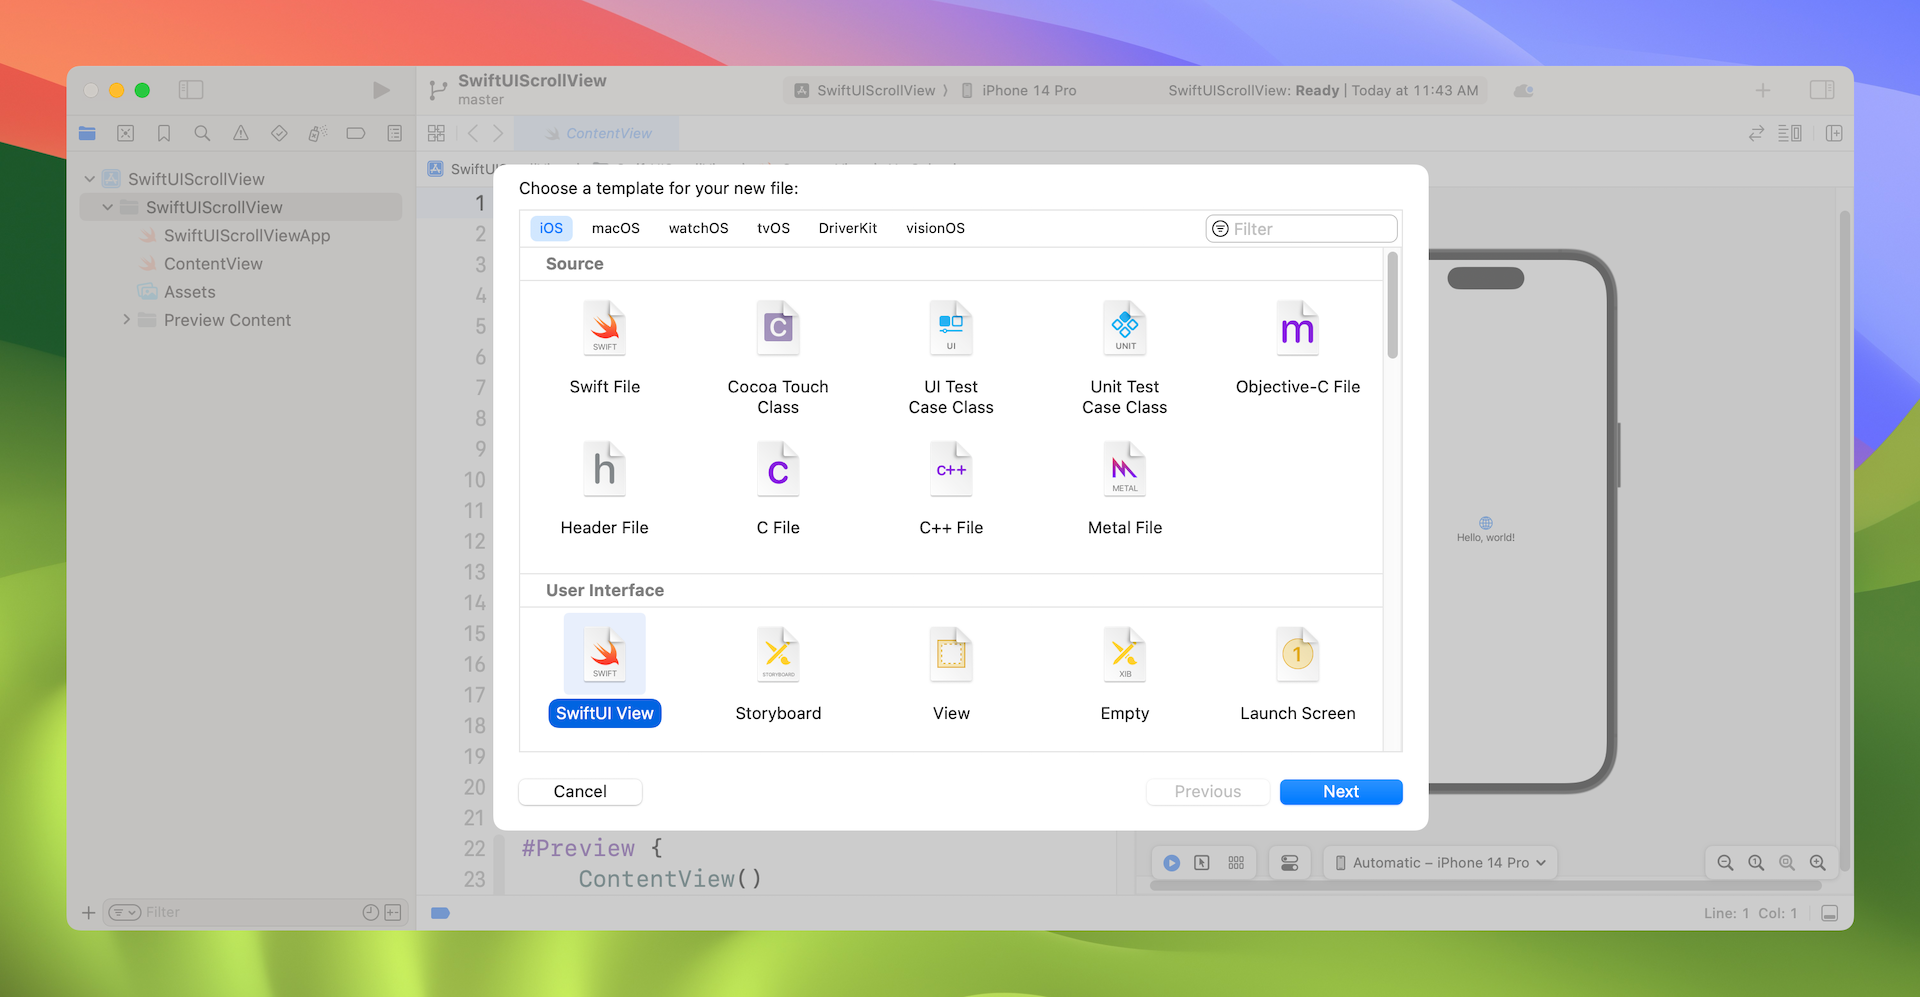The image size is (1920, 997).
Task: Click the add tab plus button in toolbar
Action: (1763, 90)
